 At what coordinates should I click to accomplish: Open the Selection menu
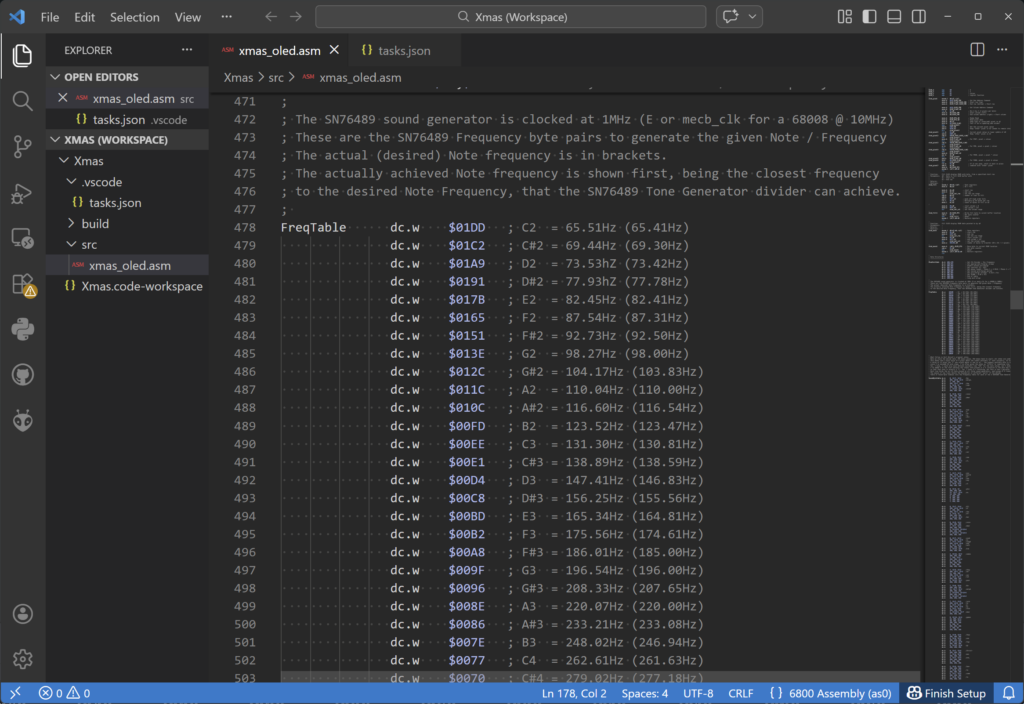pos(134,17)
